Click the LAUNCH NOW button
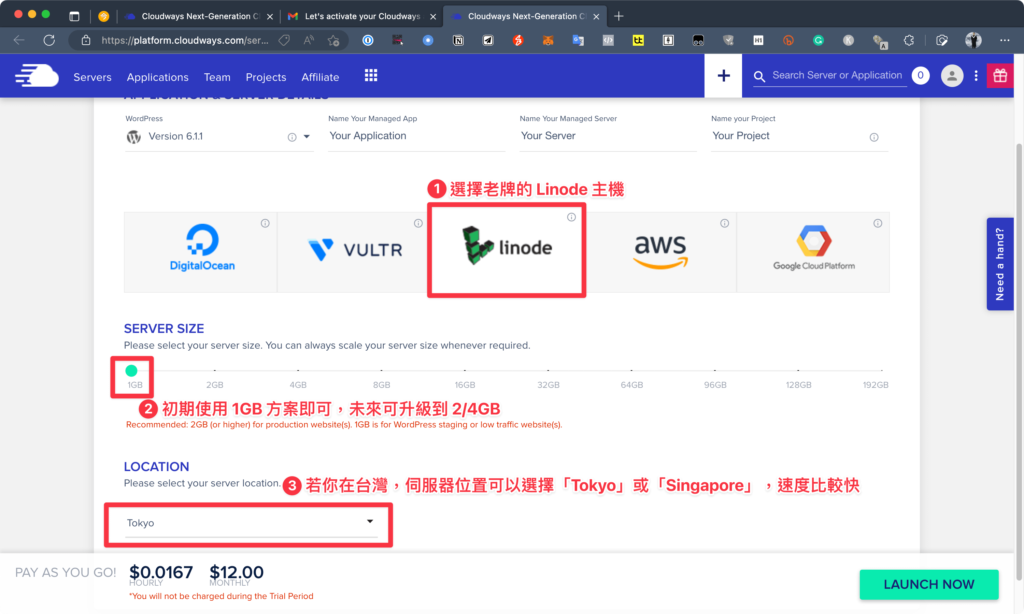Viewport: 1024px width, 614px height. 929,585
